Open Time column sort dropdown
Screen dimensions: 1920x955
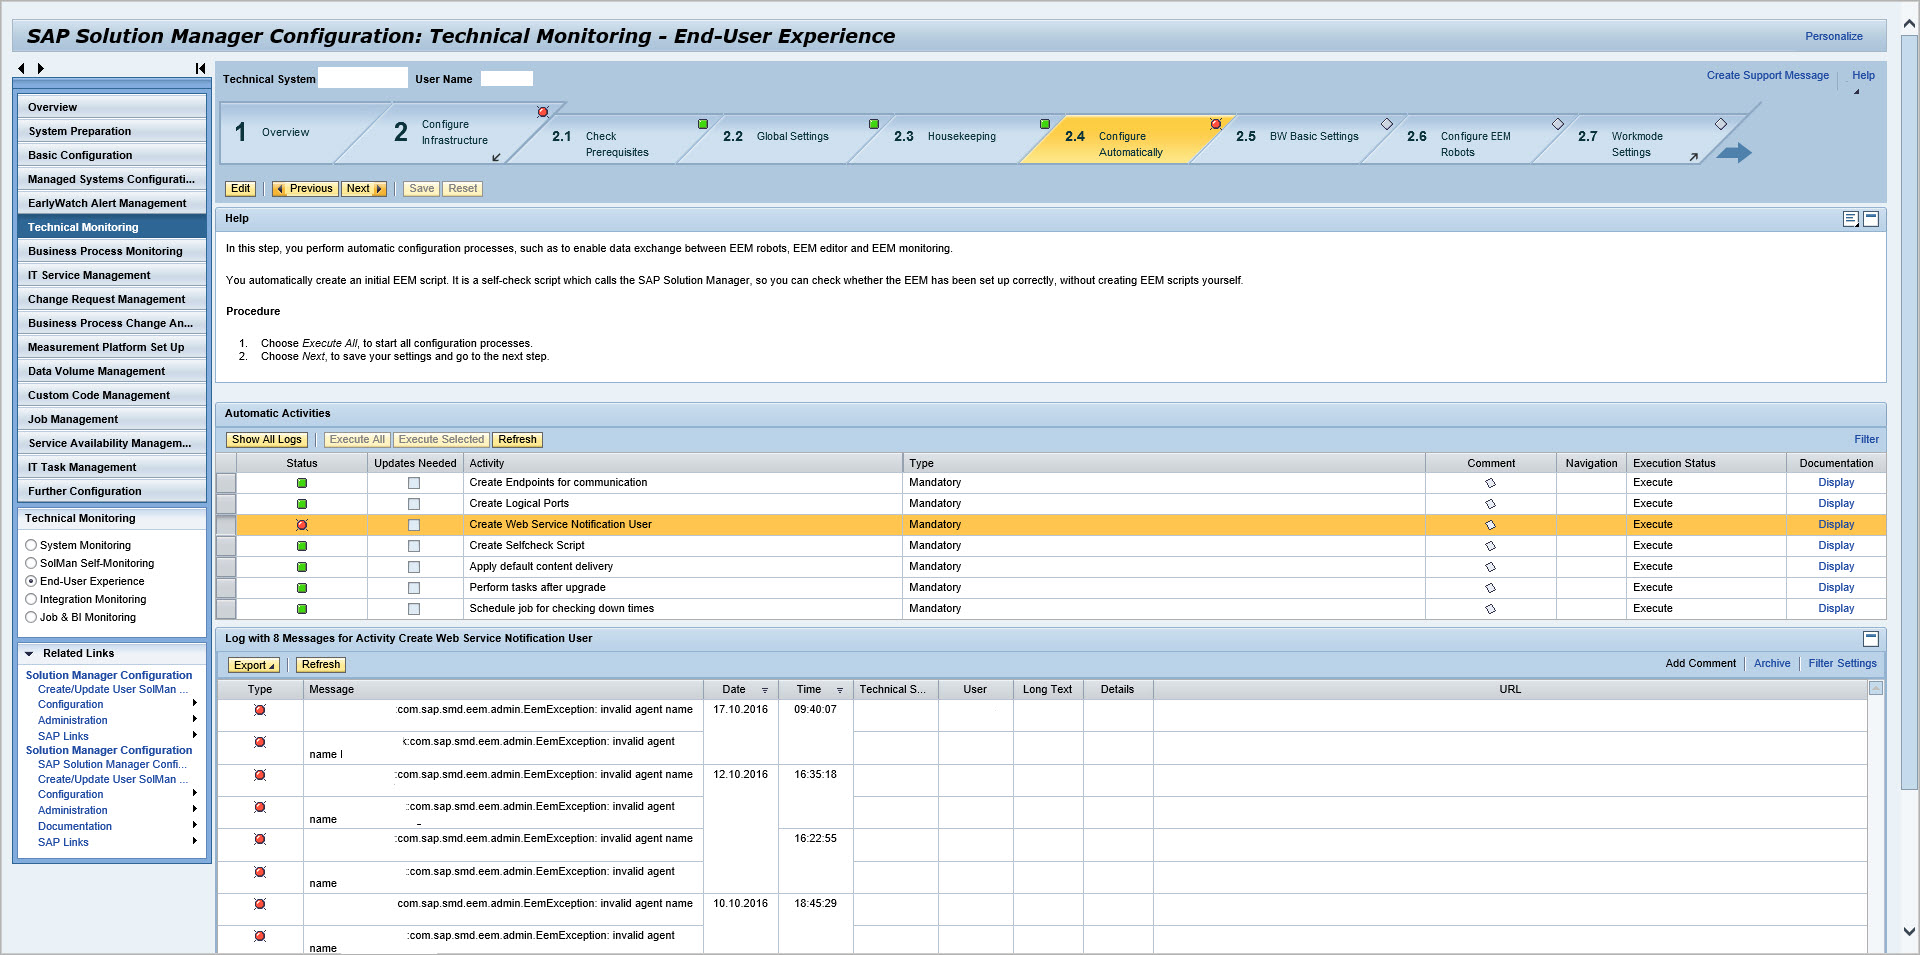point(840,690)
